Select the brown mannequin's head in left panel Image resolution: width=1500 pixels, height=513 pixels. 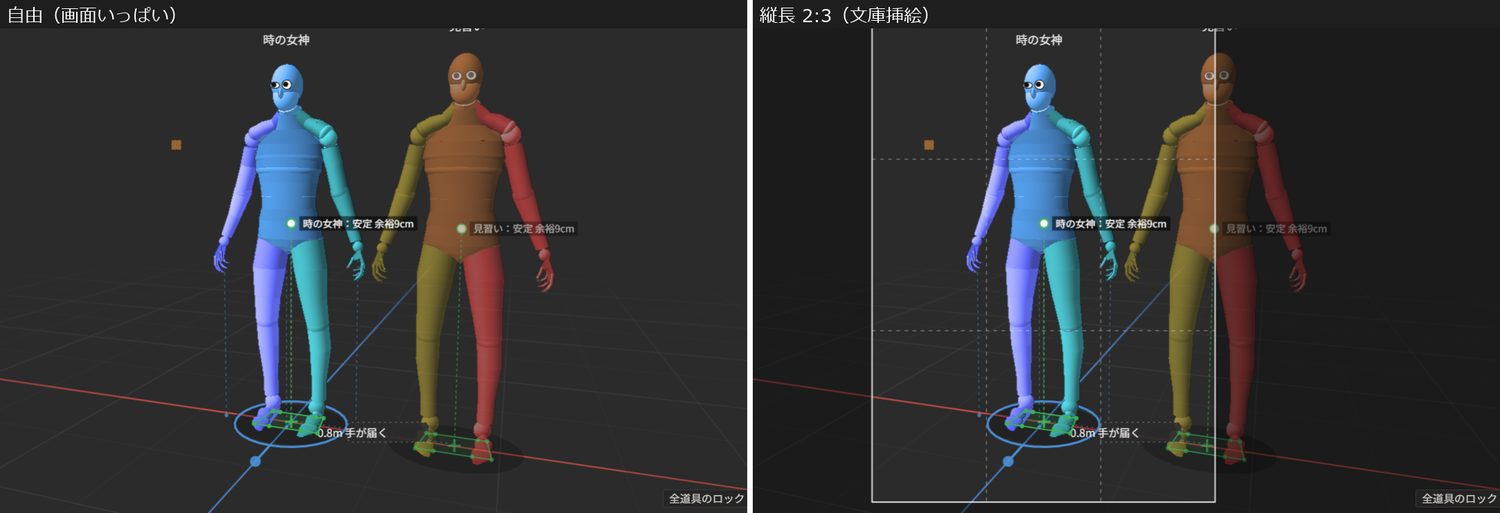click(x=465, y=78)
